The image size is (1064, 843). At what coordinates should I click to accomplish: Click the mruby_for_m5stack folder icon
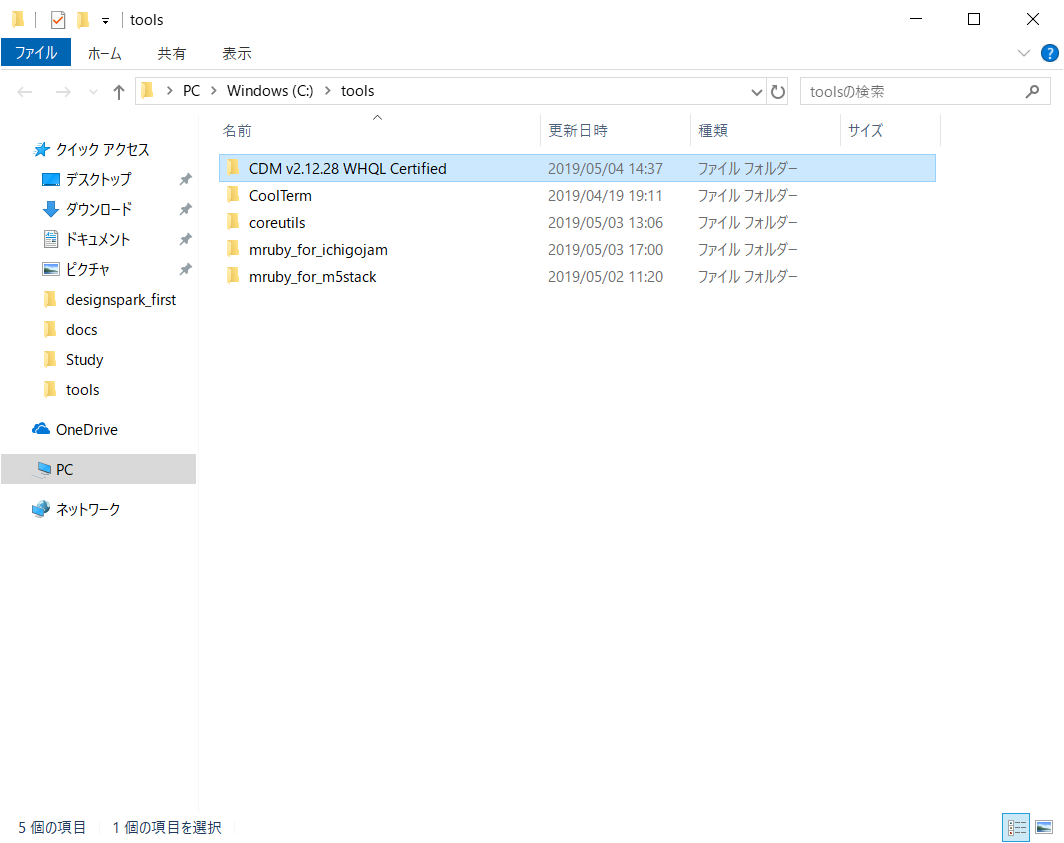(x=233, y=276)
